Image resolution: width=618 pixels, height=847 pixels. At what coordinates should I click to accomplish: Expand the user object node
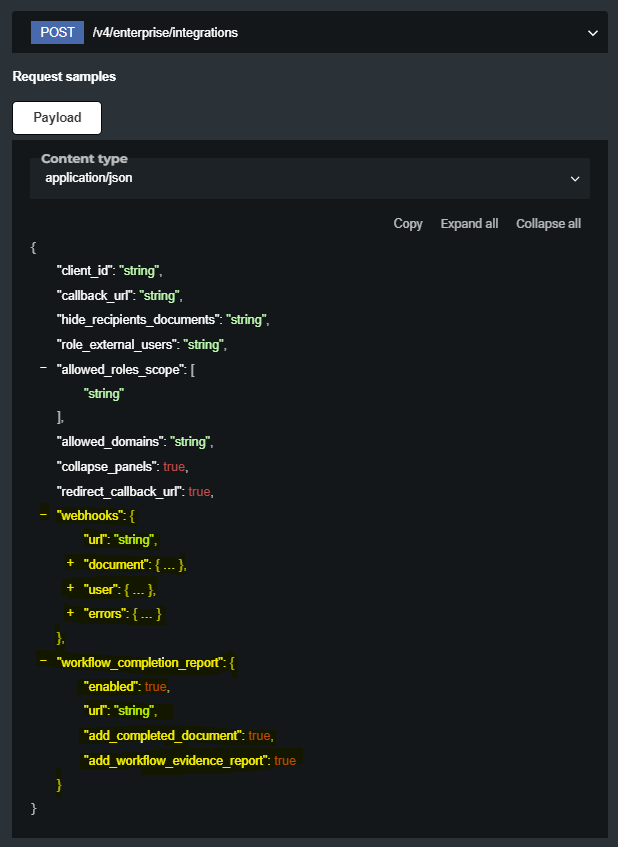pyautogui.click(x=71, y=588)
